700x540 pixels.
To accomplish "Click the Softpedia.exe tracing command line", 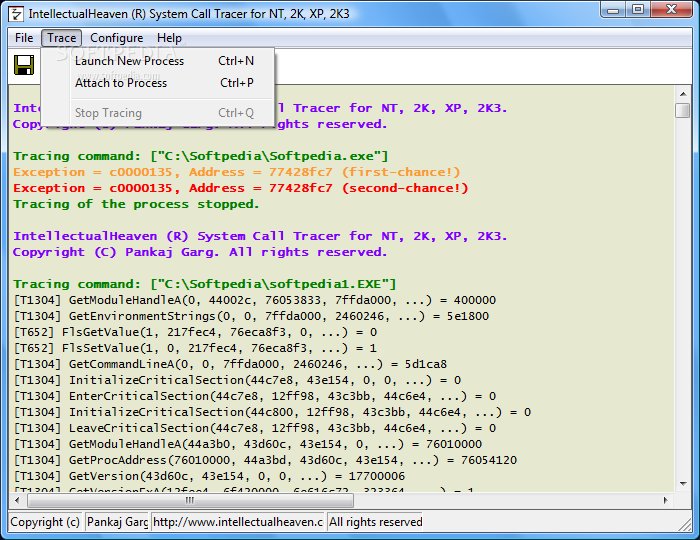I will click(x=200, y=156).
